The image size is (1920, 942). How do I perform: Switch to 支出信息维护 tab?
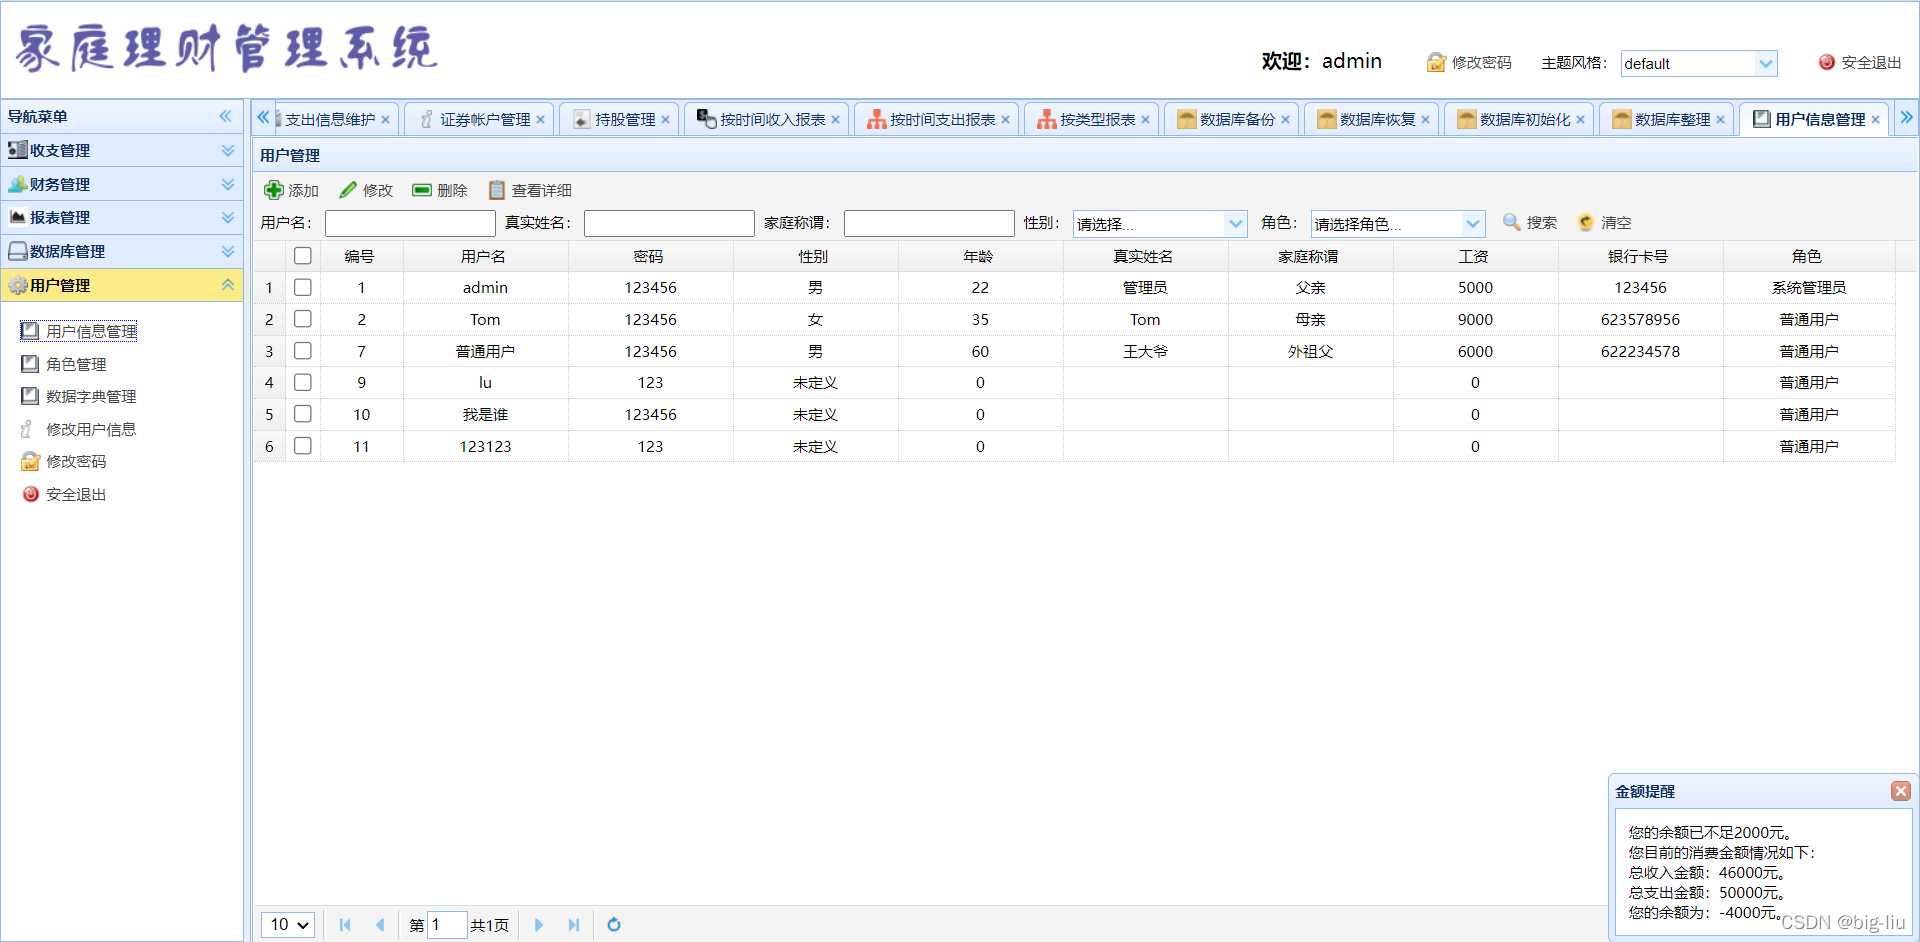(x=329, y=120)
